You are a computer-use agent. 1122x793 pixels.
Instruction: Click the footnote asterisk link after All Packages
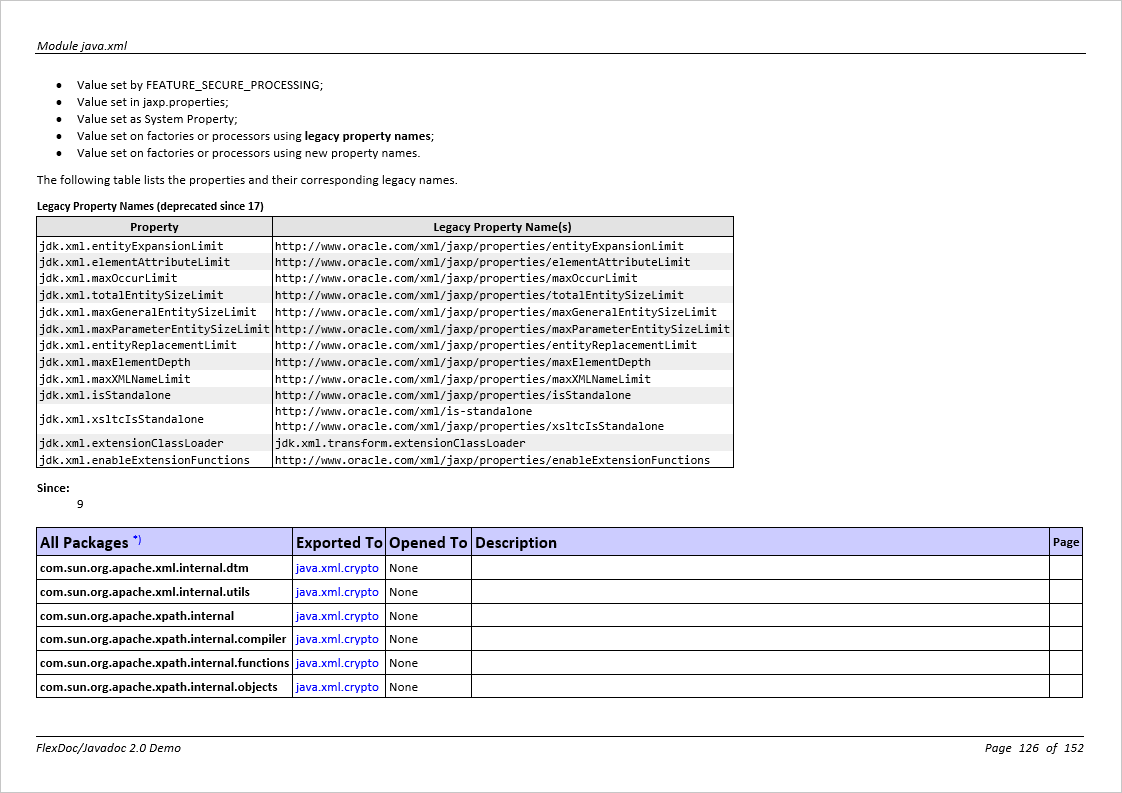pyautogui.click(x=137, y=540)
